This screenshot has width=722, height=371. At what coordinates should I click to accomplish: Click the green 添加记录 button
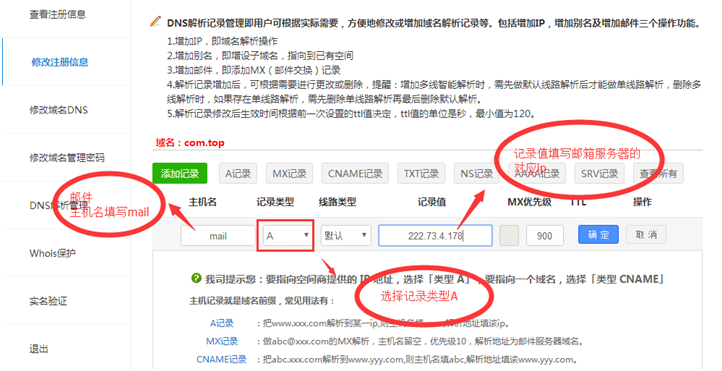(180, 174)
